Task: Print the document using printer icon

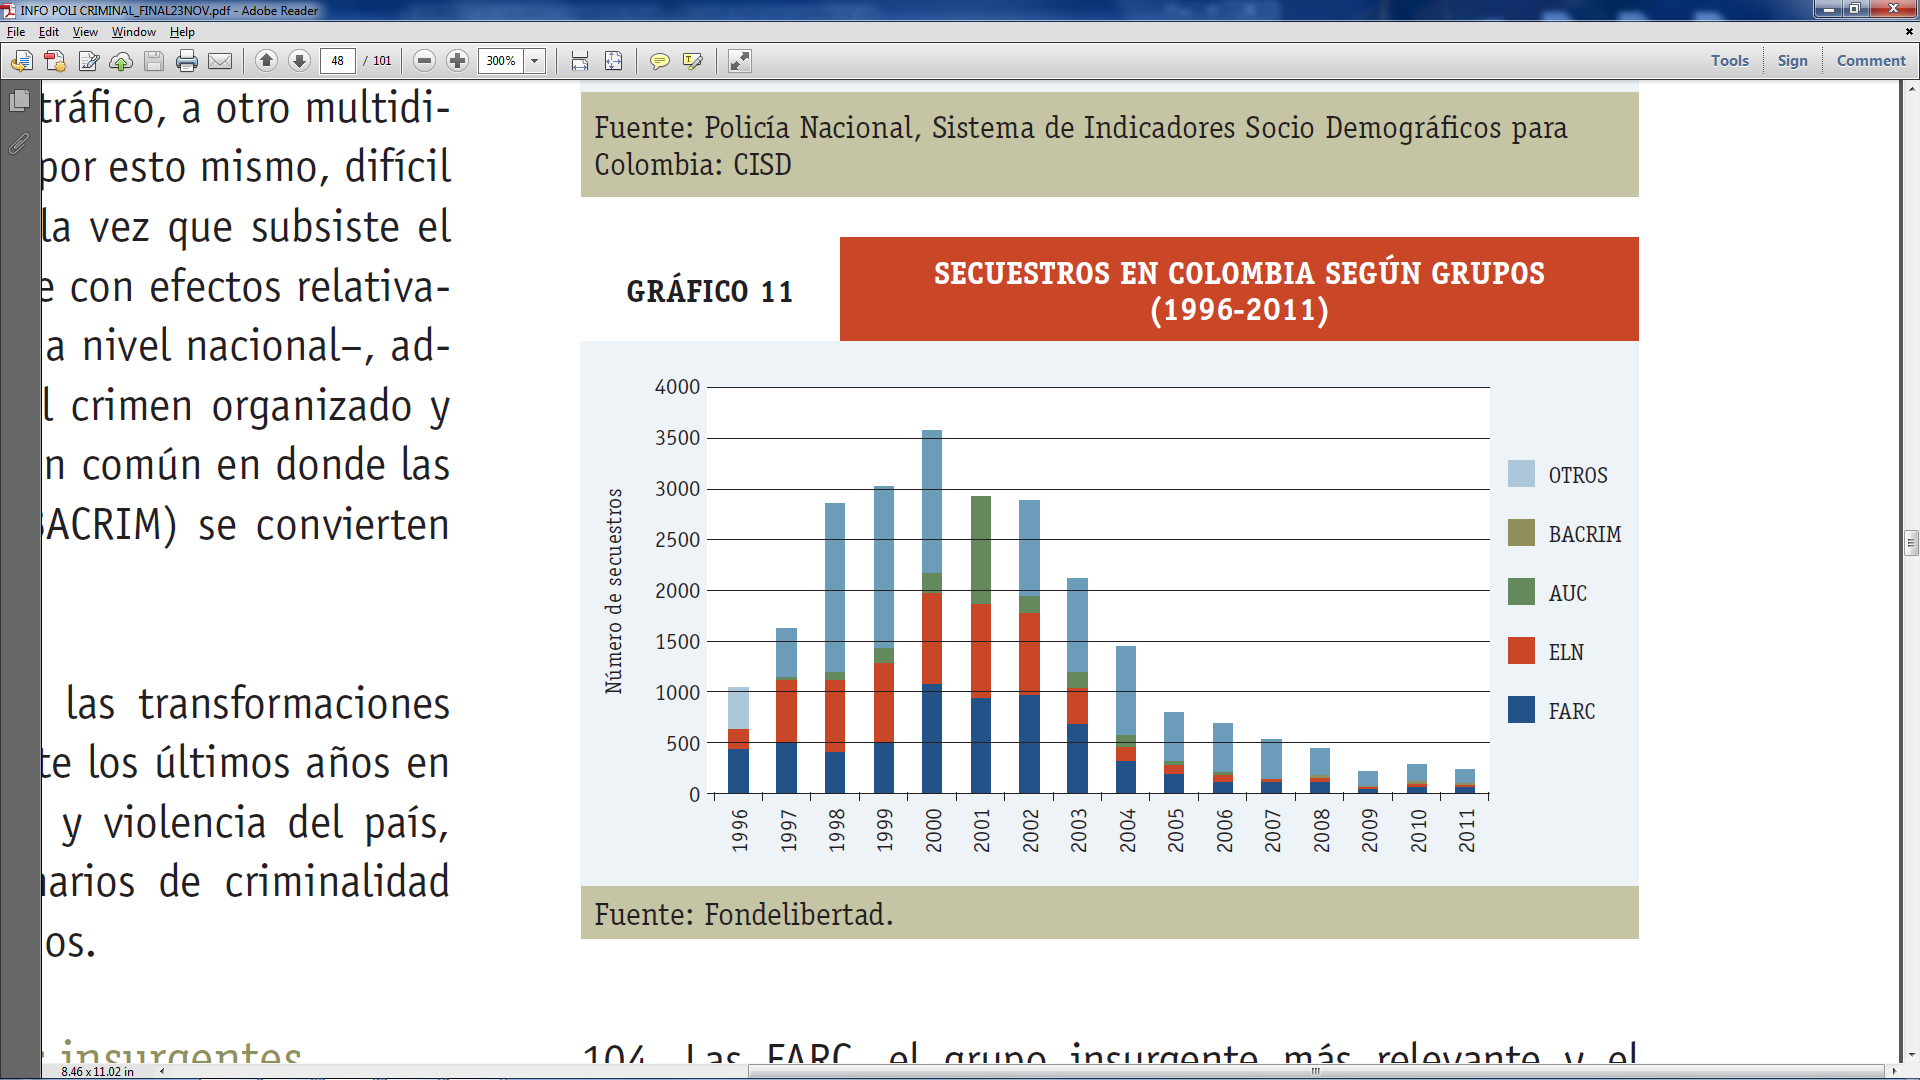Action: (x=187, y=61)
